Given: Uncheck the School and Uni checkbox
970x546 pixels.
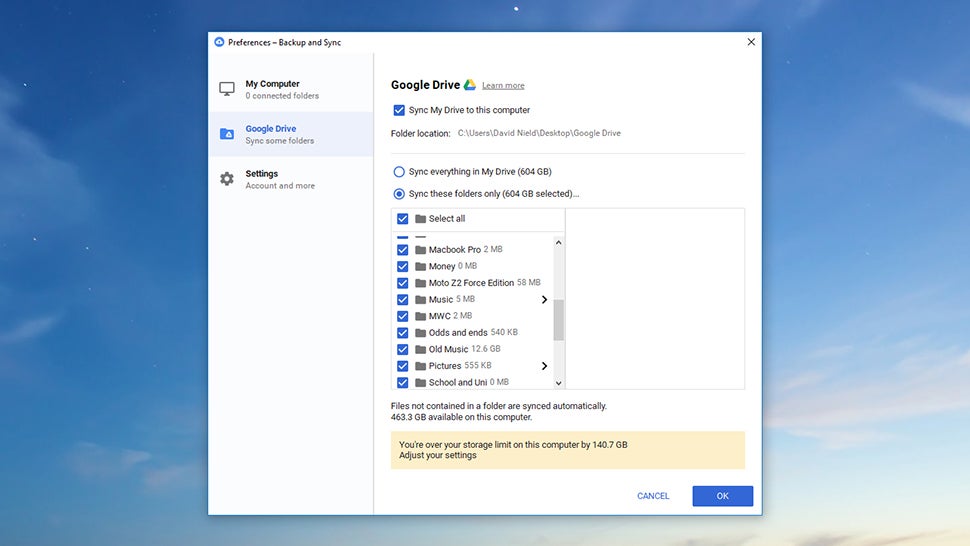Looking at the screenshot, I should (403, 383).
